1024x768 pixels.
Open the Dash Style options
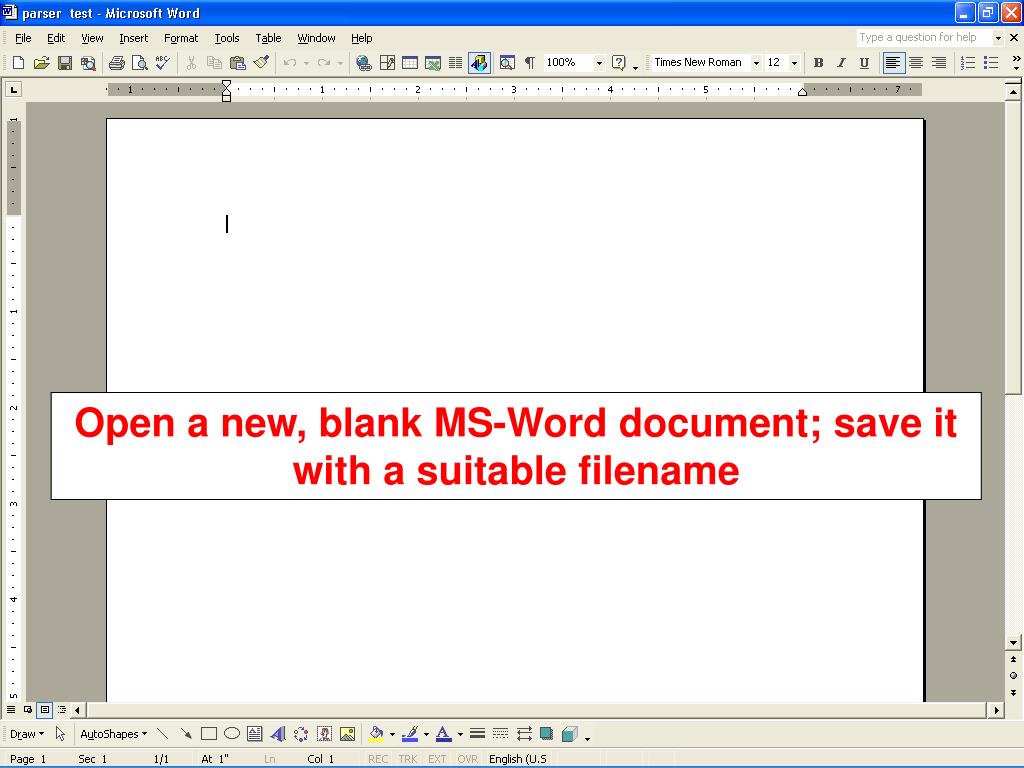click(x=500, y=734)
